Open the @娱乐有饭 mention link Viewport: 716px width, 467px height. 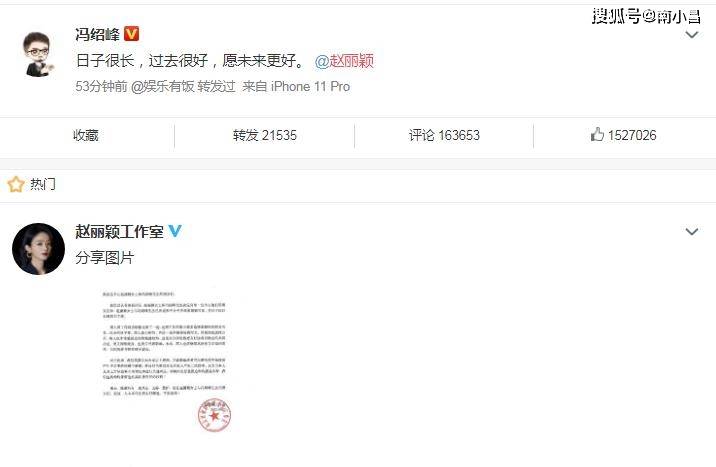pyautogui.click(x=163, y=86)
